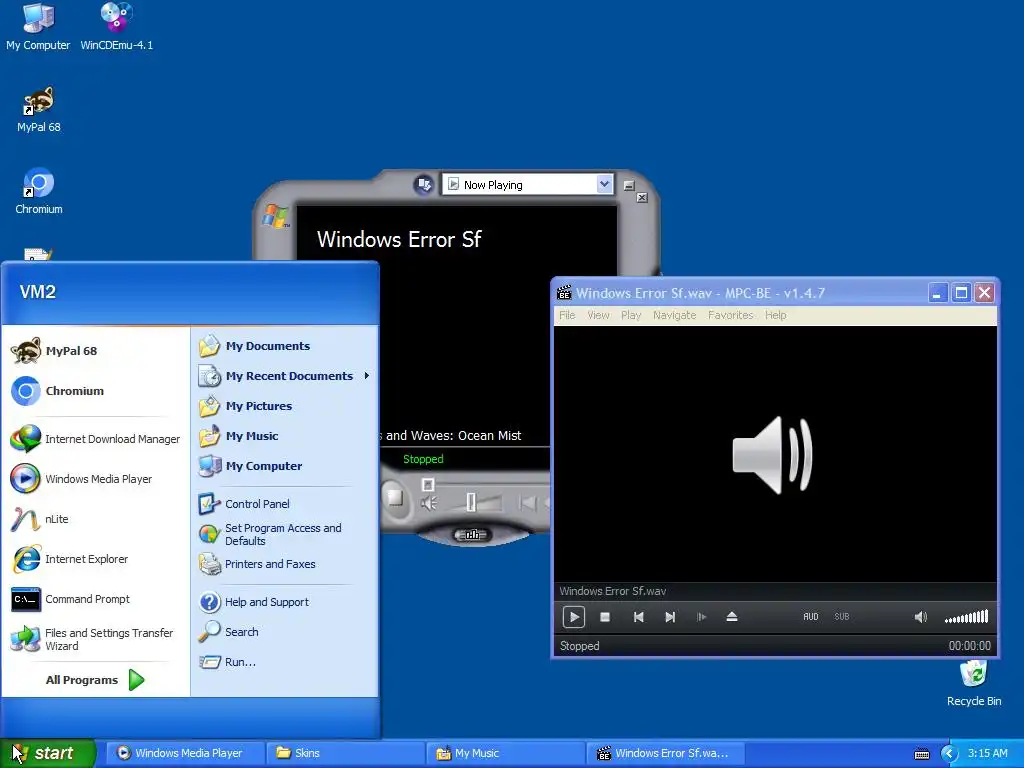Expand the Now Playing dropdown
Image resolution: width=1024 pixels, height=768 pixels.
(605, 184)
